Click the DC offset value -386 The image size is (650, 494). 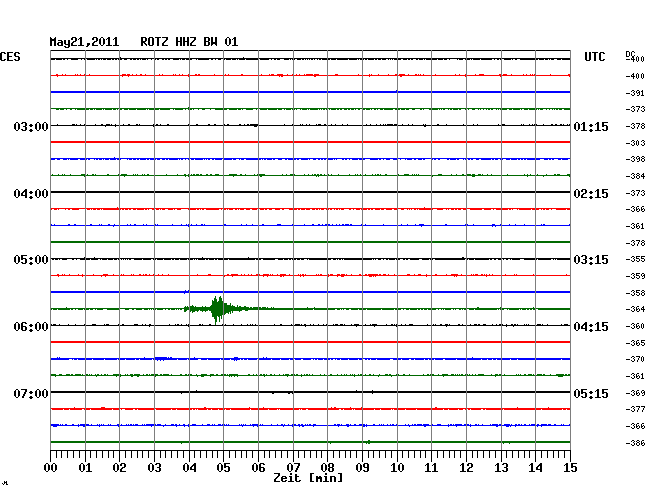pos(635,443)
